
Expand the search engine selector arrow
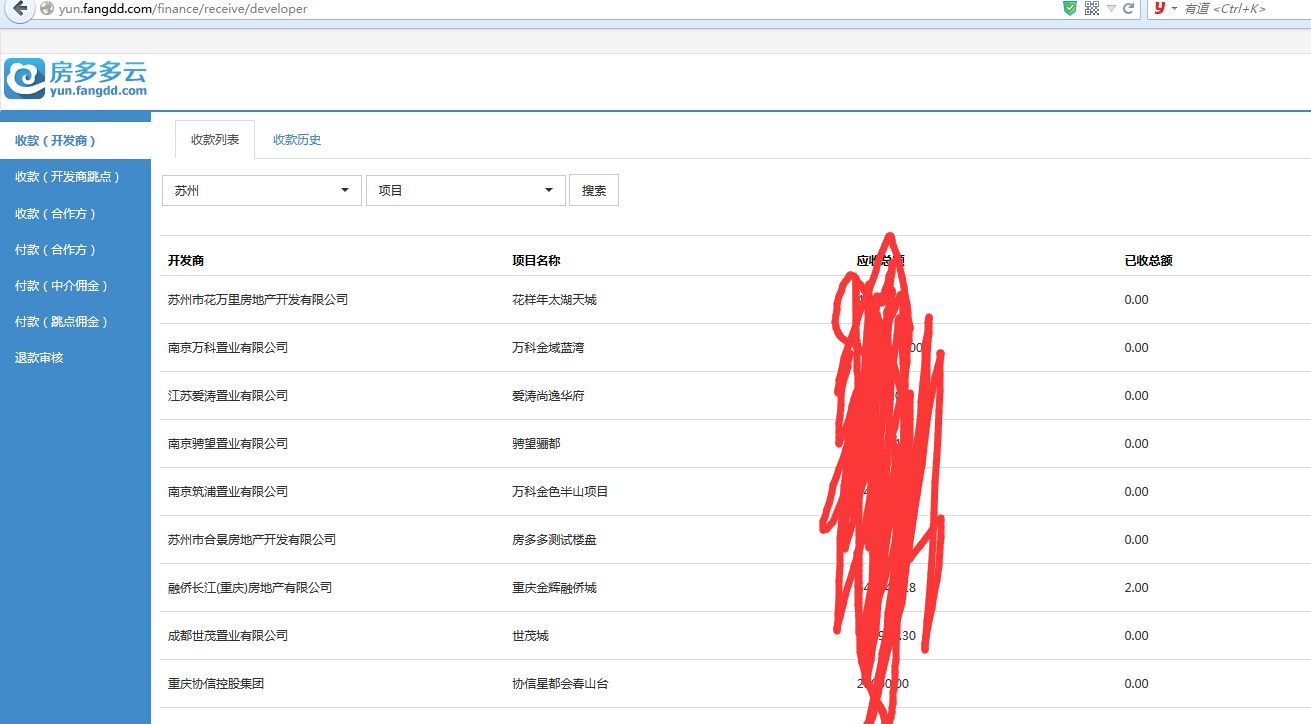[1175, 8]
